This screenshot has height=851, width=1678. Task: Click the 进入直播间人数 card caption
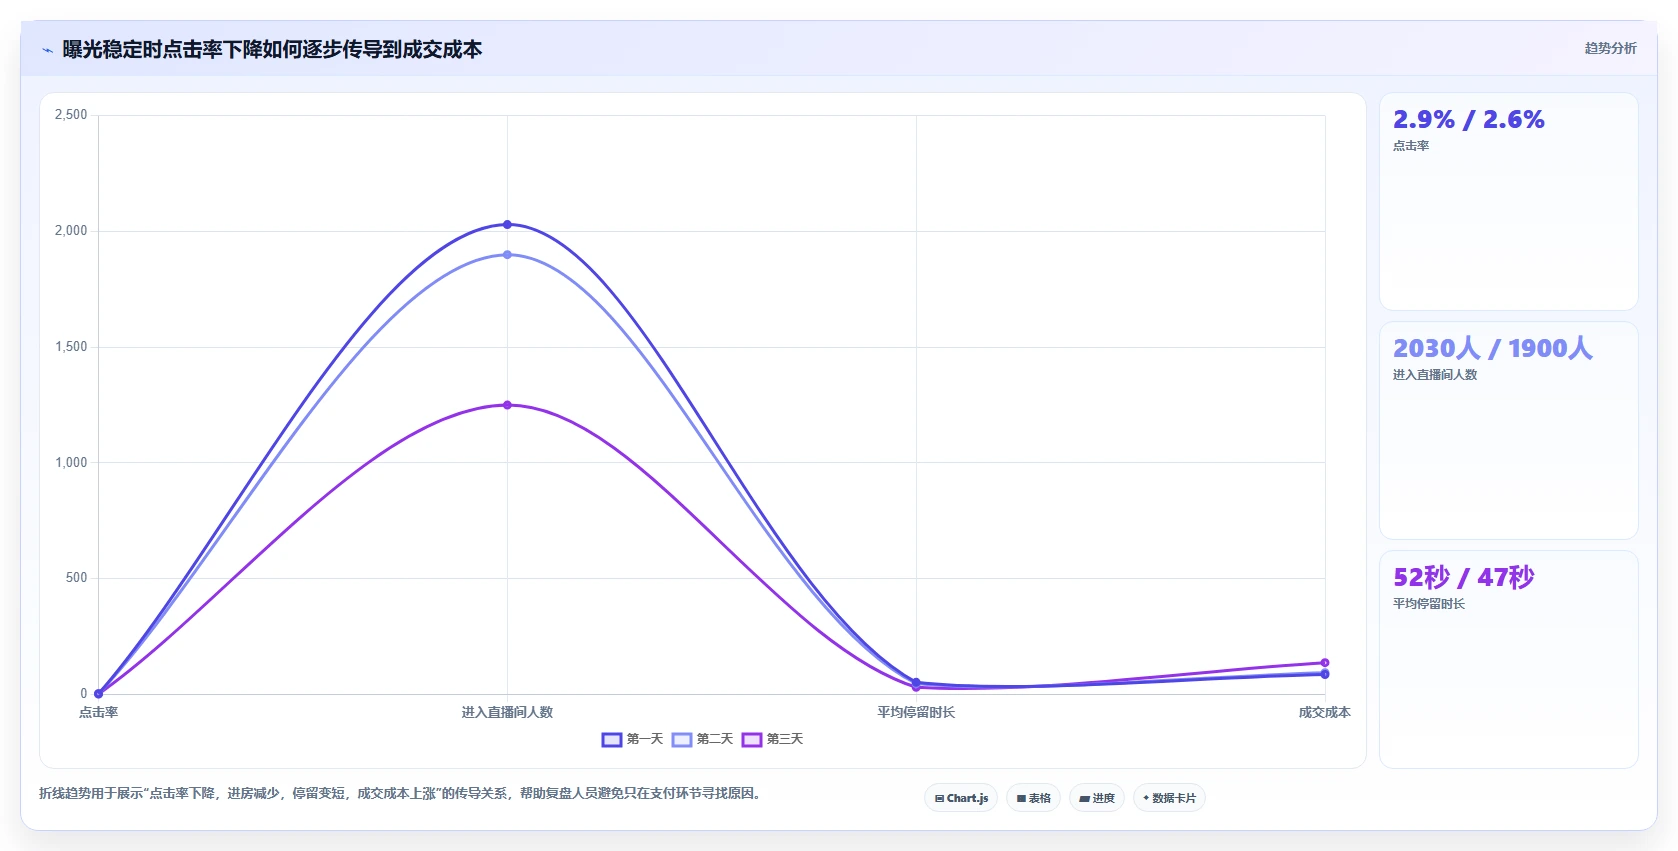coord(1435,375)
